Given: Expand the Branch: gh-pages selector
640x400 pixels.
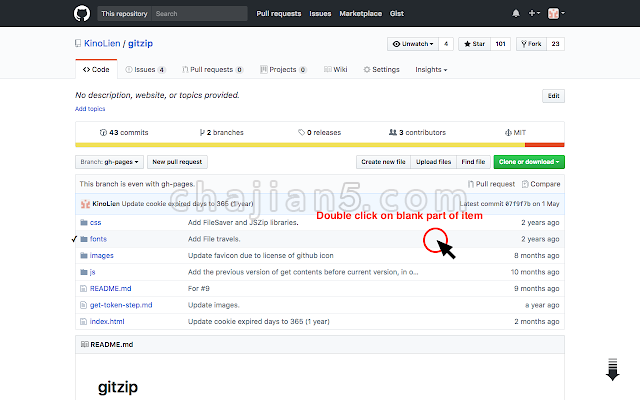Looking at the screenshot, I should [x=109, y=162].
